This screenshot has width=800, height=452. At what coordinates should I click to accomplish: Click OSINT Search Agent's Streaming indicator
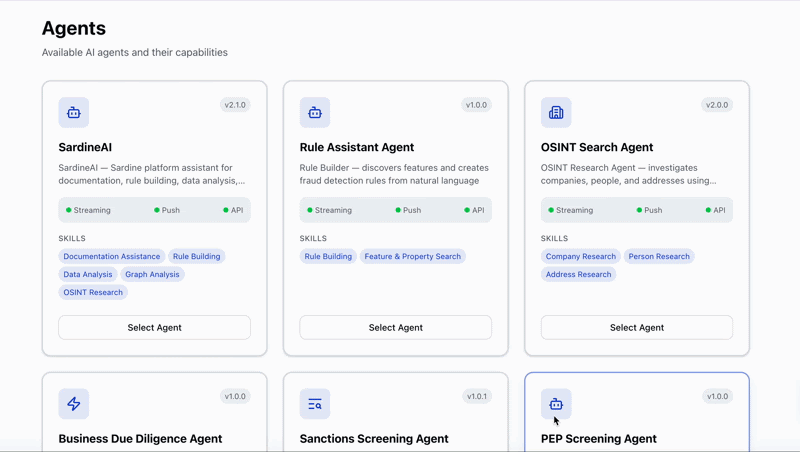tap(571, 210)
